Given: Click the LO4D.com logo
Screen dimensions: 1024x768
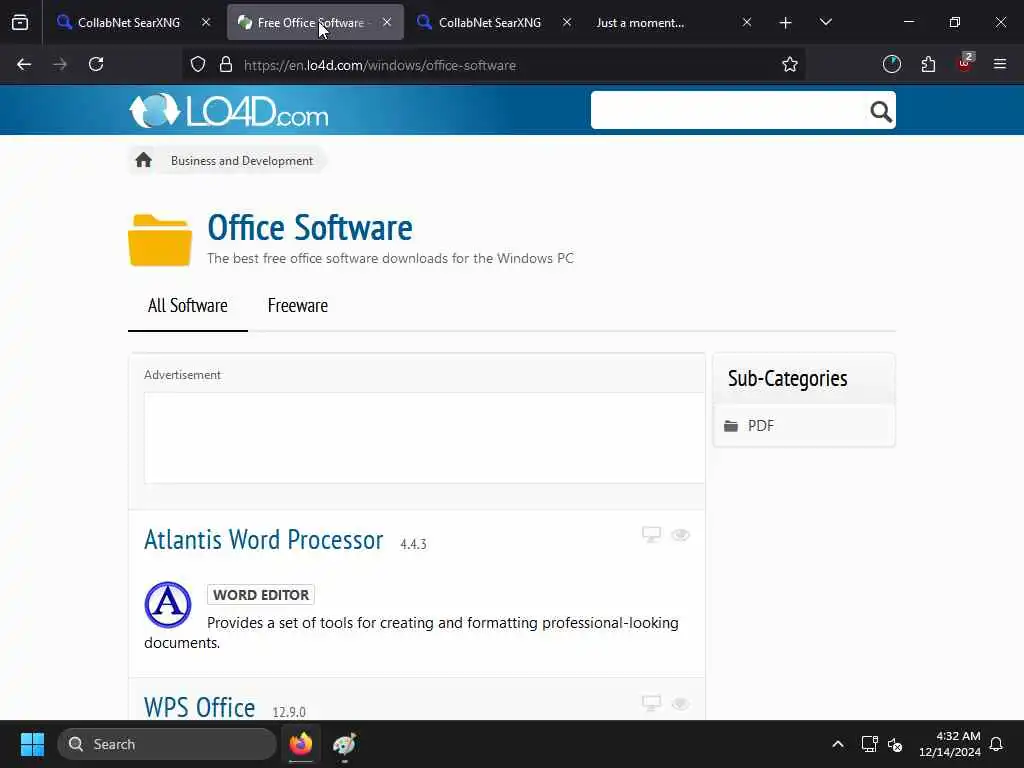Looking at the screenshot, I should coord(229,110).
